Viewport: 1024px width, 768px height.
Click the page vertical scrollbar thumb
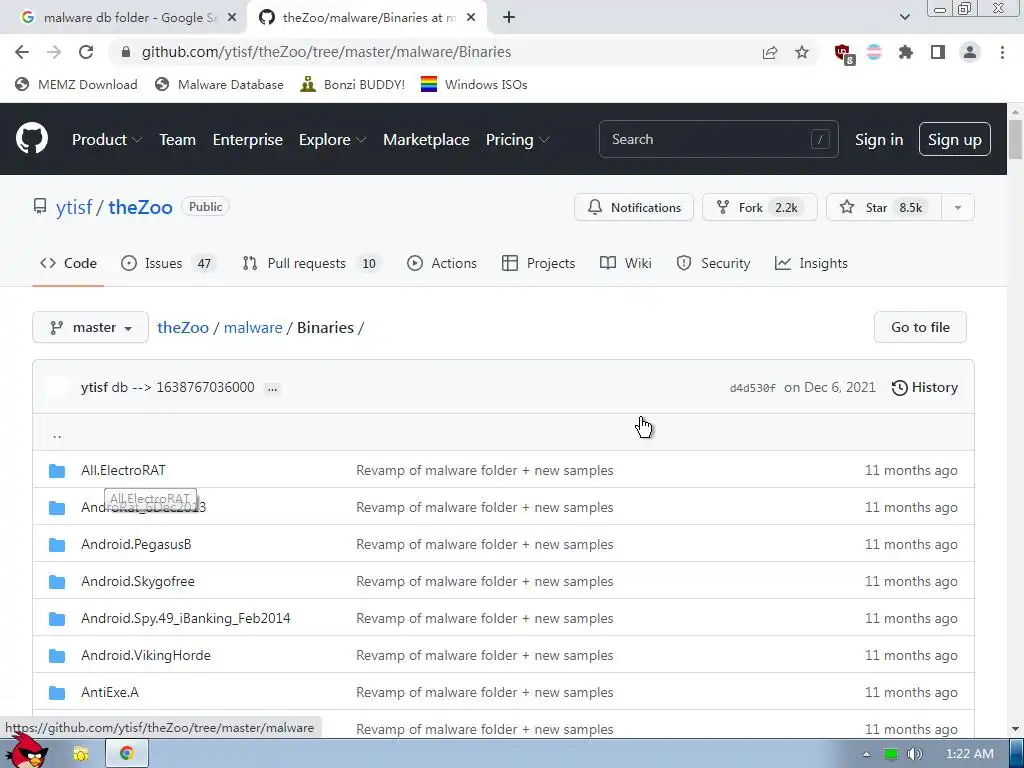[1016, 139]
